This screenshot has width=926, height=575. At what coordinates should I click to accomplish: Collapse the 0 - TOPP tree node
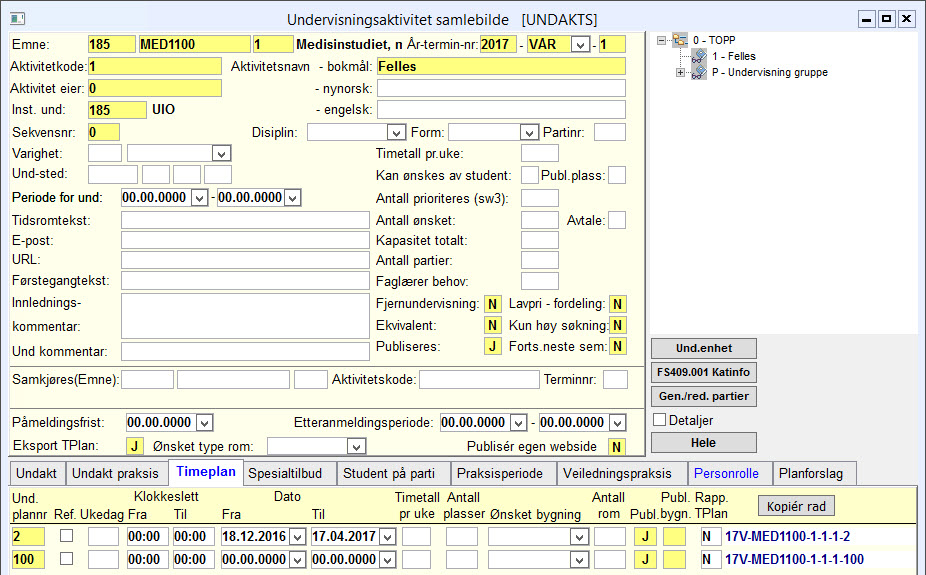661,41
